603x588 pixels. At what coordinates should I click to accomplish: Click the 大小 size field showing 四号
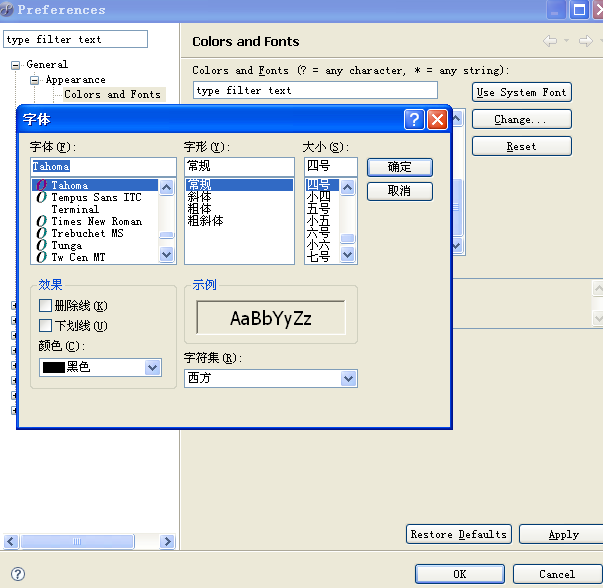coord(331,167)
